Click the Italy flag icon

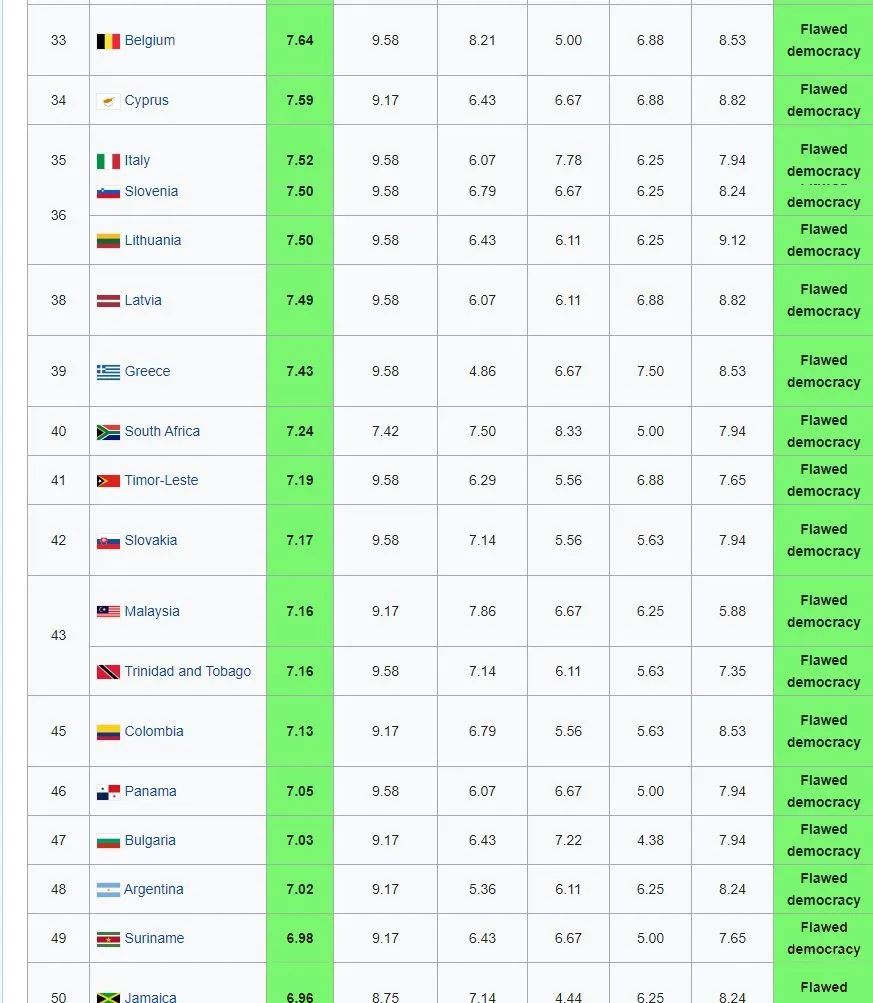pos(108,161)
